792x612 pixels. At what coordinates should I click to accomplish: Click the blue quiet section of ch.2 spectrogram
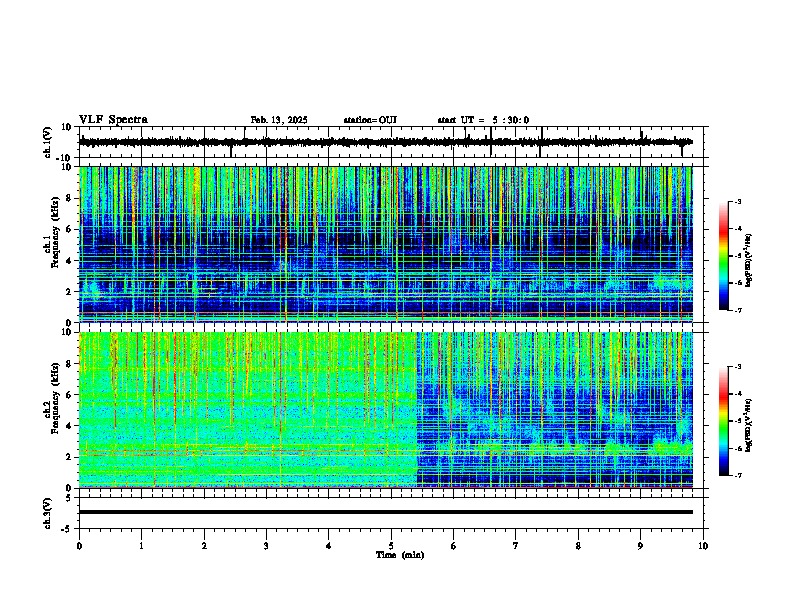[555, 410]
